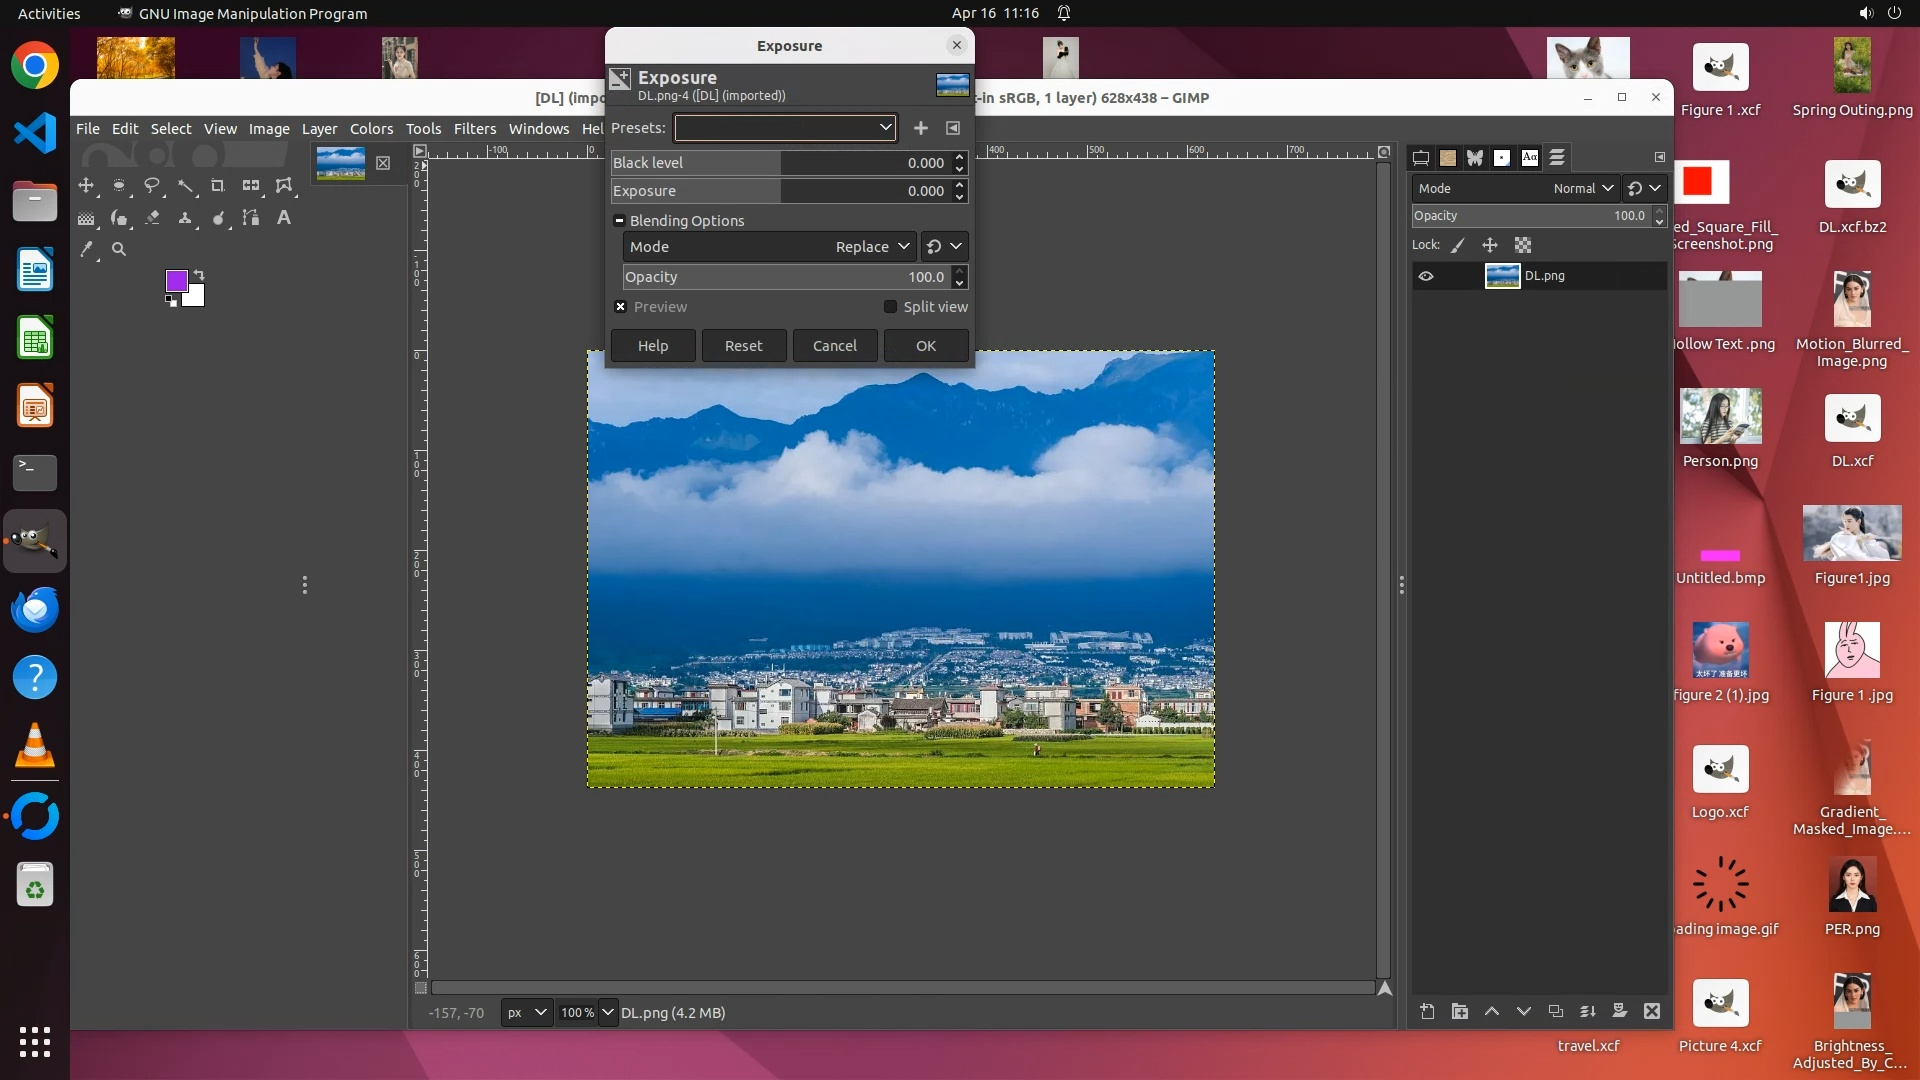Select the Eraser tool

(x=152, y=218)
